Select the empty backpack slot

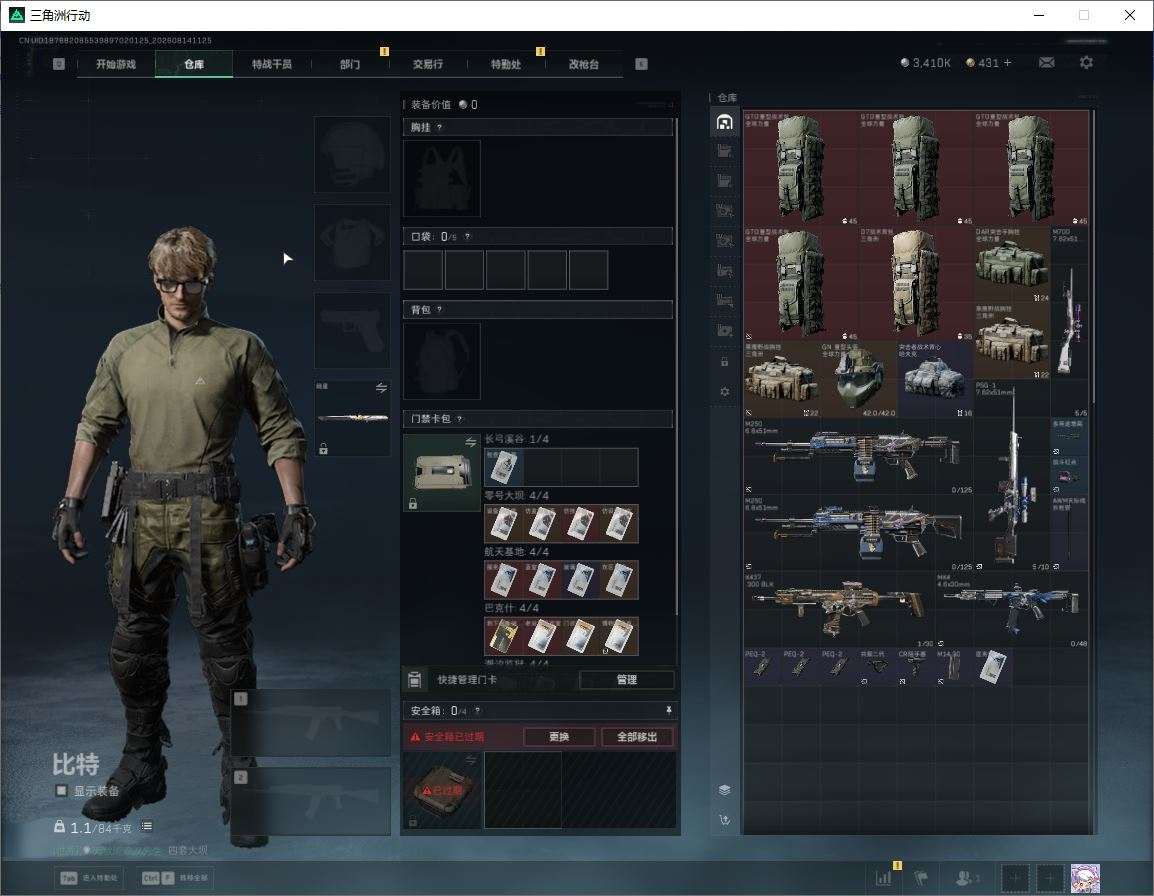tap(442, 361)
